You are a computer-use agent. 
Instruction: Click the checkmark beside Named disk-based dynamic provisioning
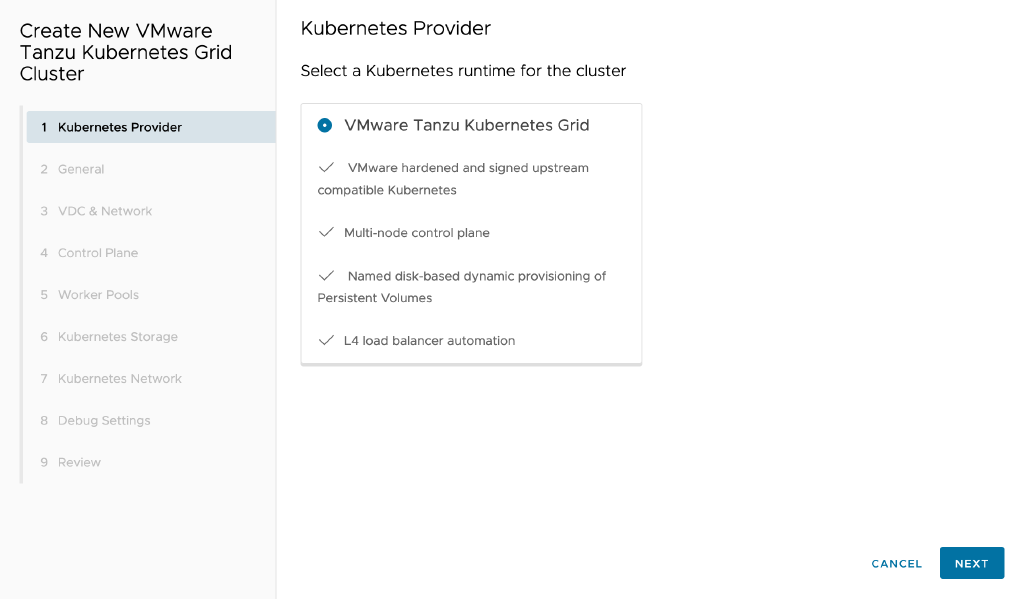click(327, 276)
